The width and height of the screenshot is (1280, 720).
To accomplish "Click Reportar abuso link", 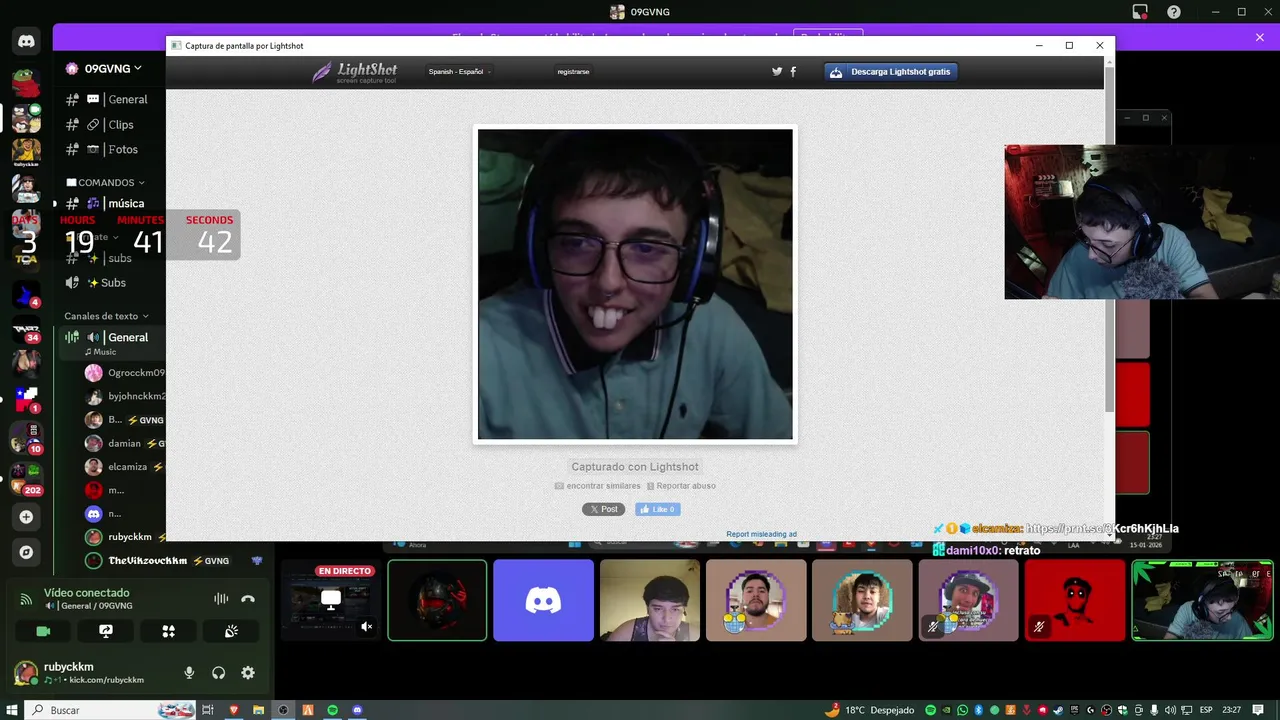I will tap(681, 486).
